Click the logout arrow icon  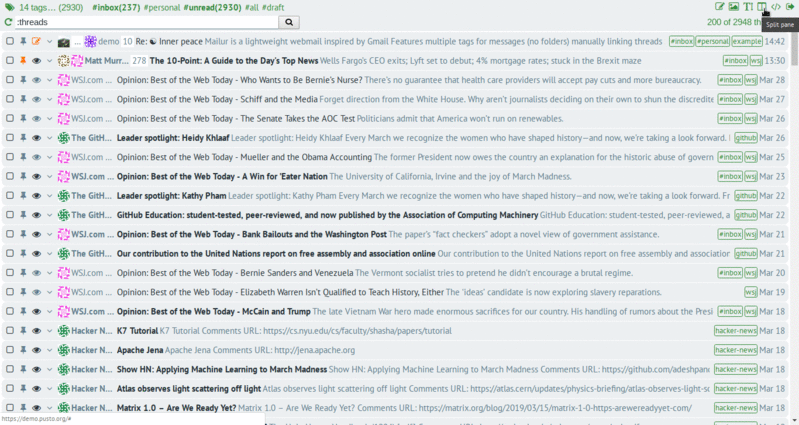790,7
